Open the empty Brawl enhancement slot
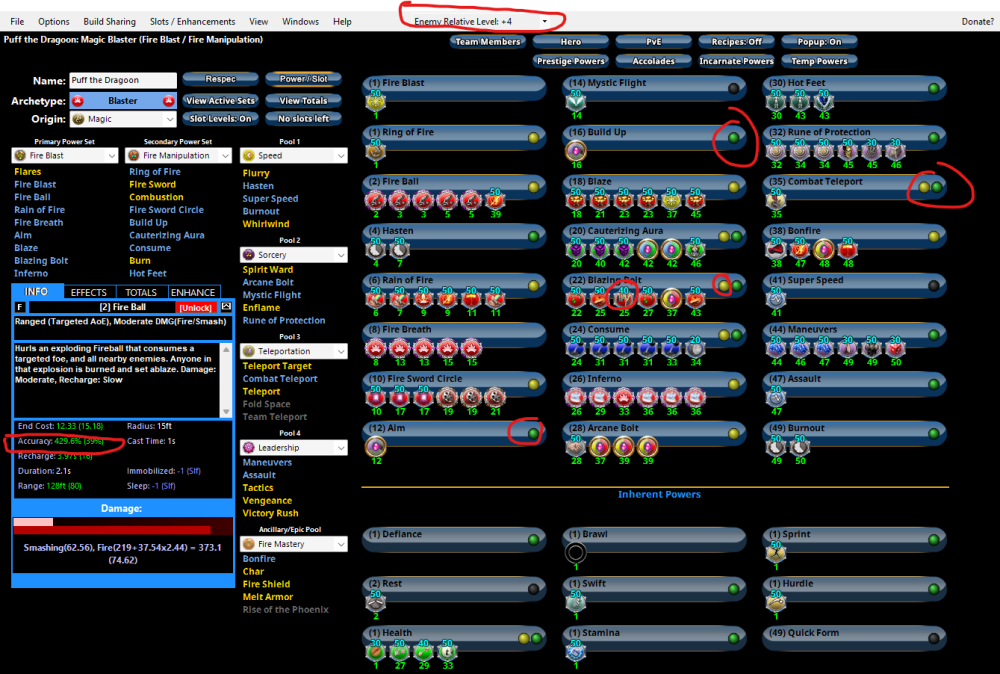1000x674 pixels. pos(576,552)
